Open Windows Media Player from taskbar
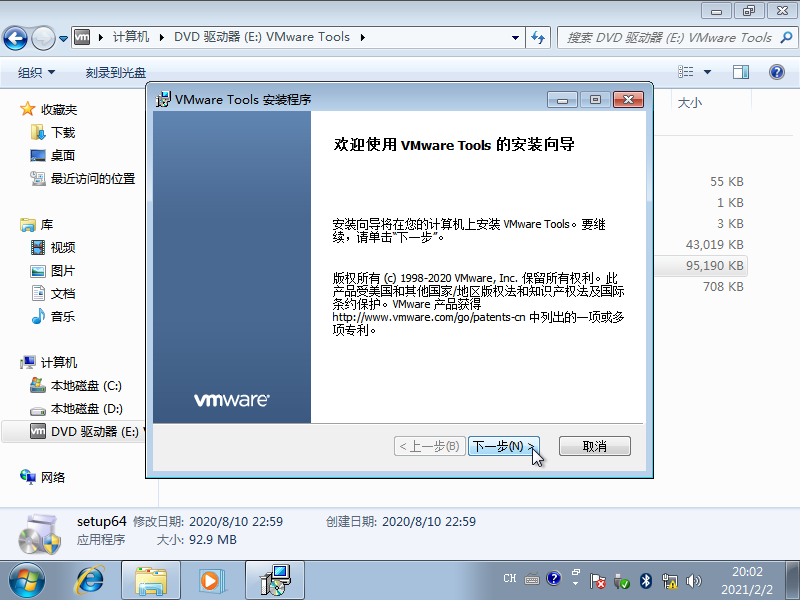Image resolution: width=800 pixels, height=600 pixels. point(210,581)
